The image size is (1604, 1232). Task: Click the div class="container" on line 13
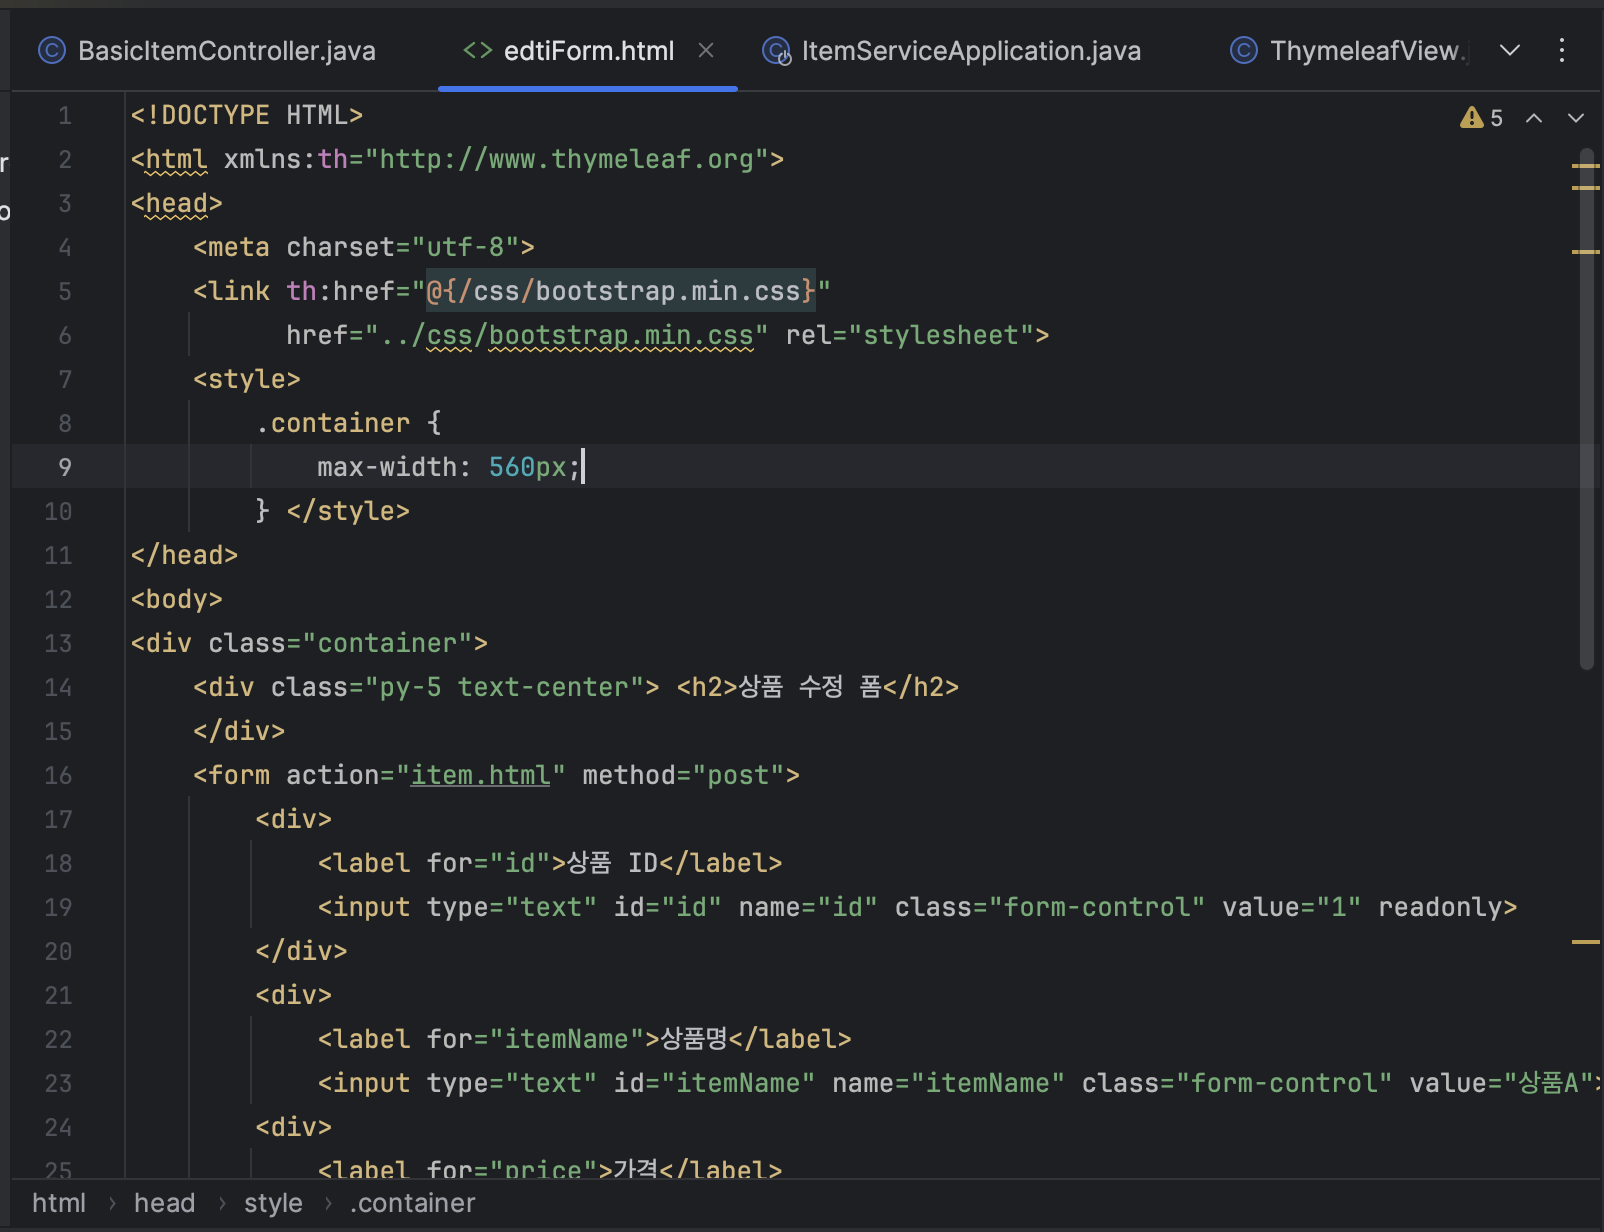point(309,643)
